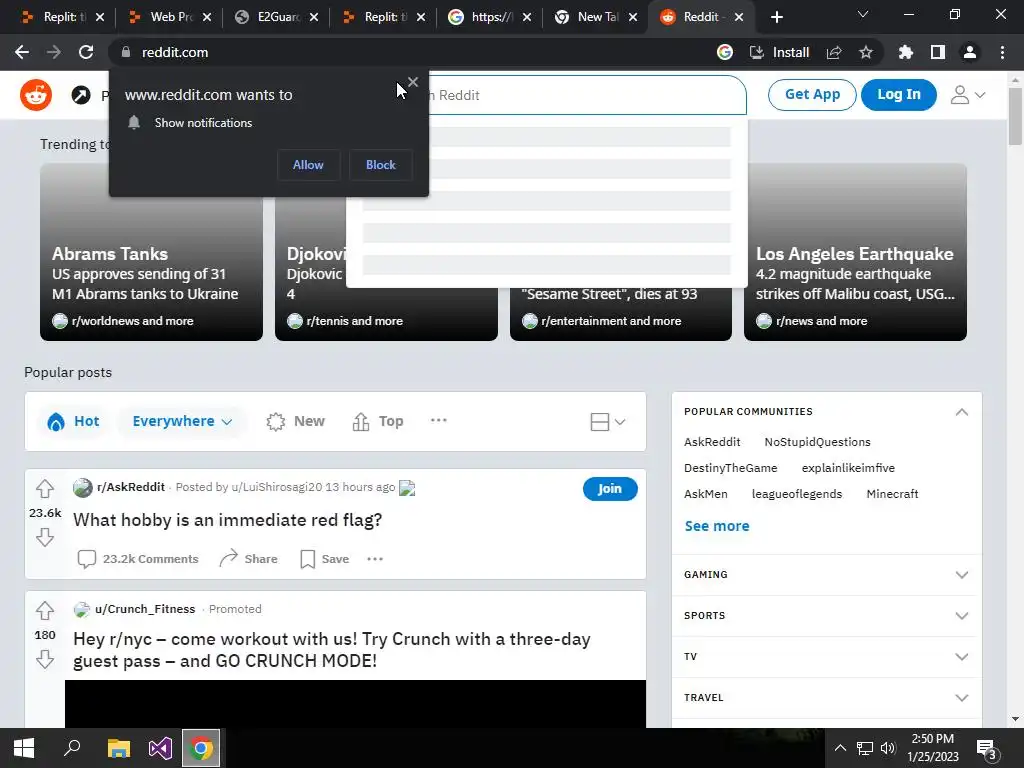Open the user account dropdown menu
Image resolution: width=1024 pixels, height=768 pixels.
coord(967,95)
